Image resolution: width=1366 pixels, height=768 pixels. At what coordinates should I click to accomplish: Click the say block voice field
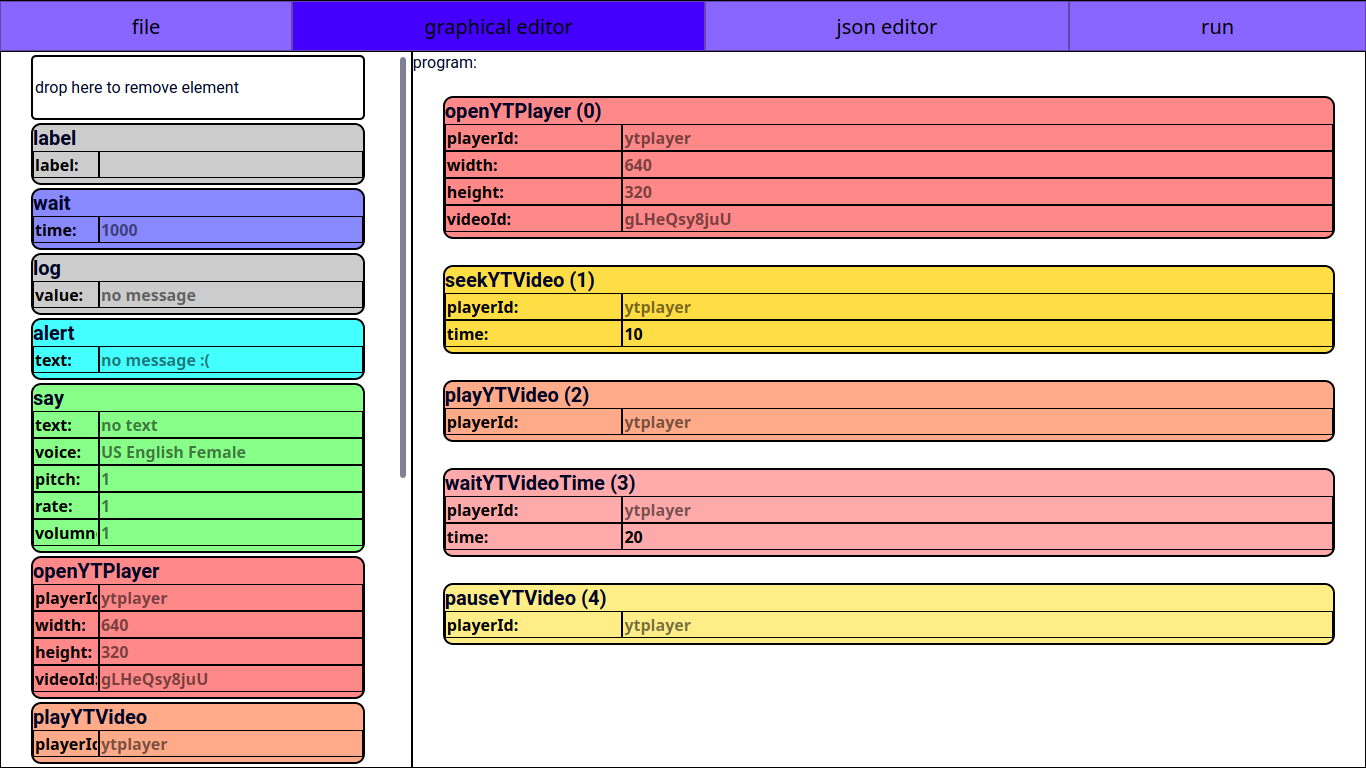pos(230,453)
